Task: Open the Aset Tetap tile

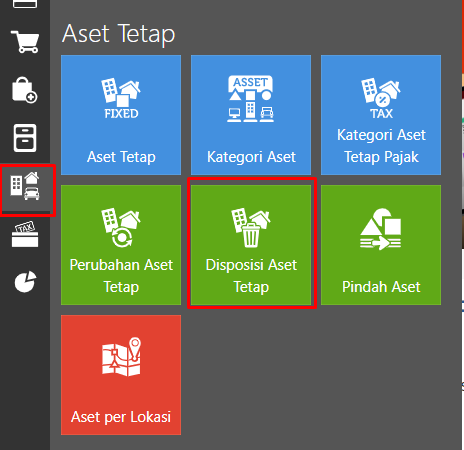Action: 121,115
